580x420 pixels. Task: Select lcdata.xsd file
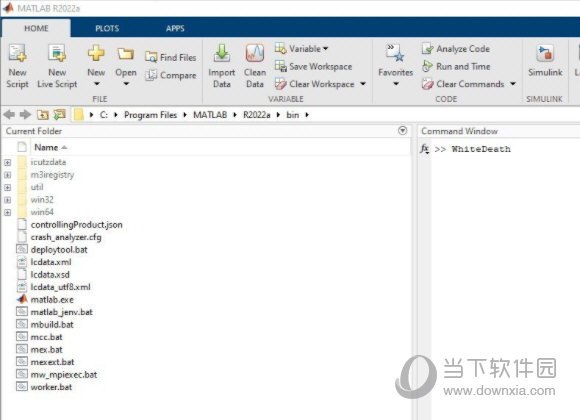(43, 275)
